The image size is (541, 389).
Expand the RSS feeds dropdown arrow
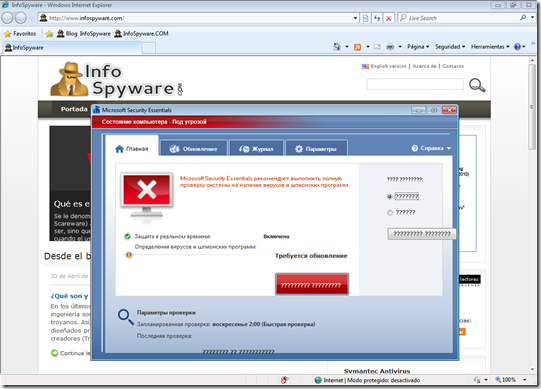click(368, 47)
